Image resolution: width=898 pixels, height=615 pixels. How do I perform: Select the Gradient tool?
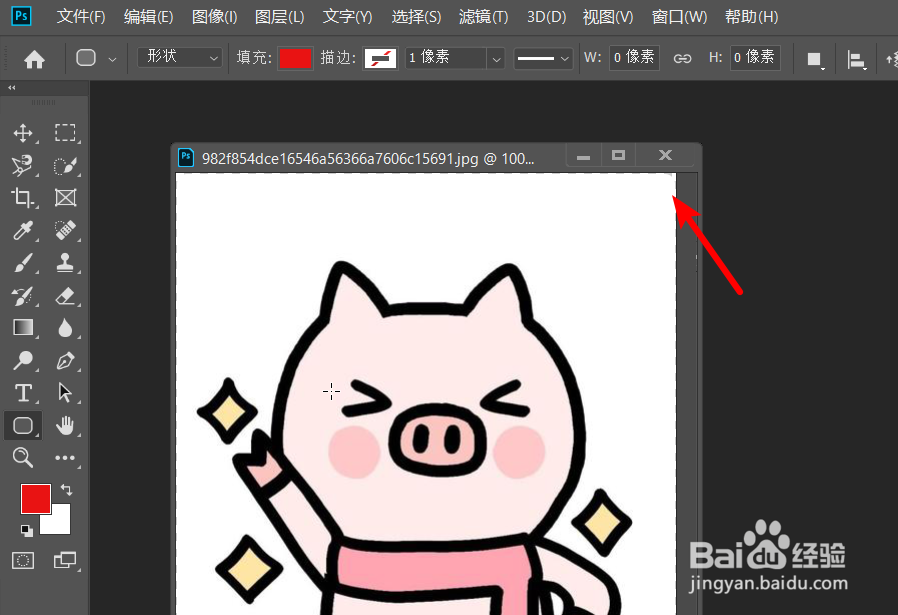click(x=23, y=328)
